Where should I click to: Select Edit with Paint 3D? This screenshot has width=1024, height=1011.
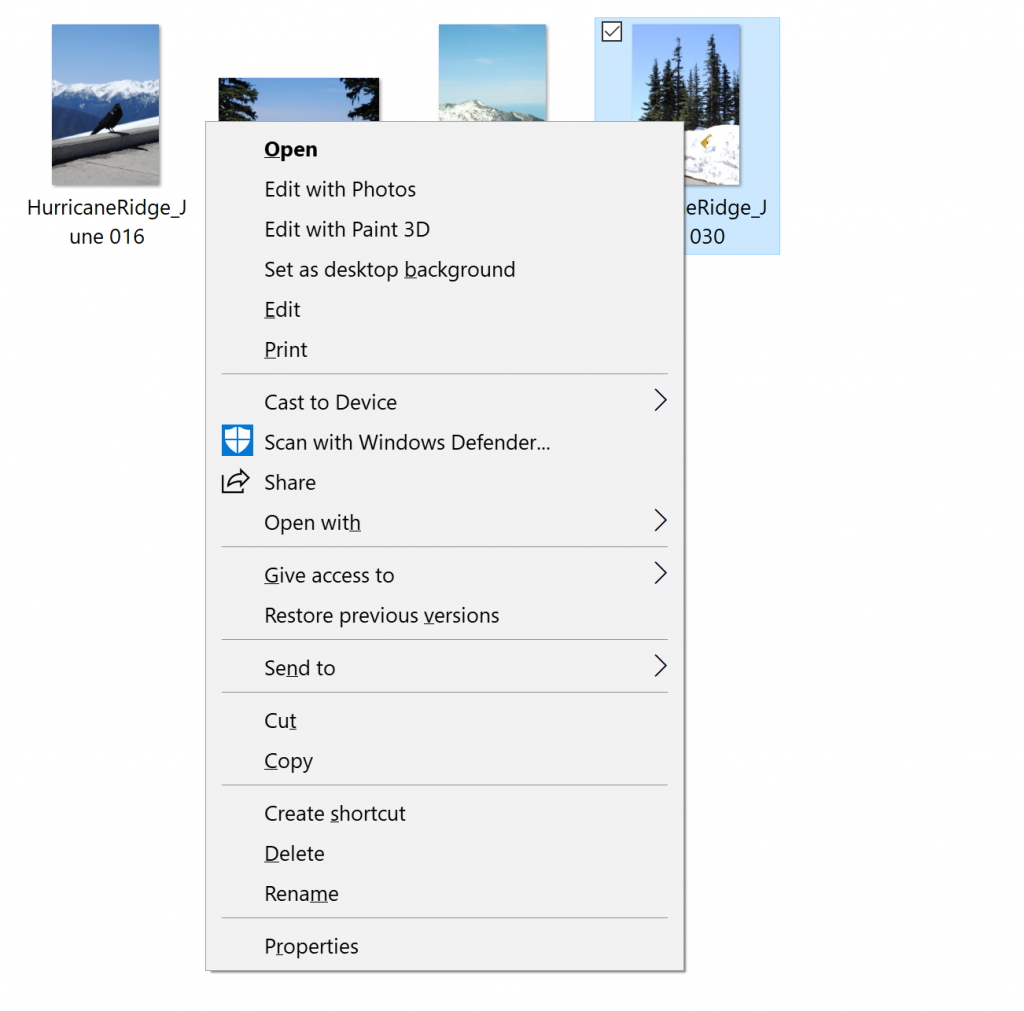347,230
